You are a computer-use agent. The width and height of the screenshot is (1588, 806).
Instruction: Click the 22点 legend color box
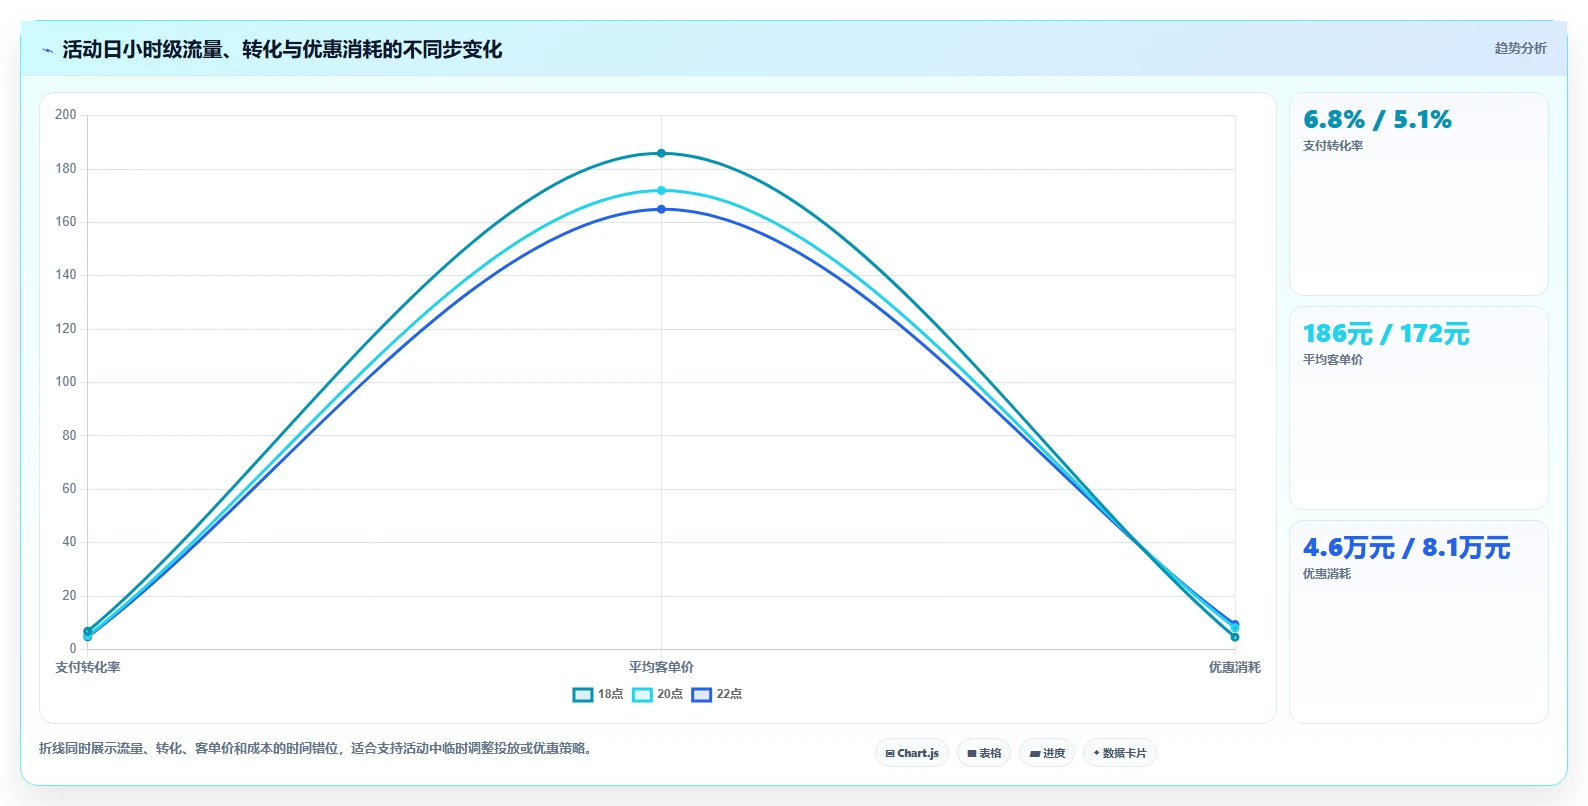pos(702,694)
